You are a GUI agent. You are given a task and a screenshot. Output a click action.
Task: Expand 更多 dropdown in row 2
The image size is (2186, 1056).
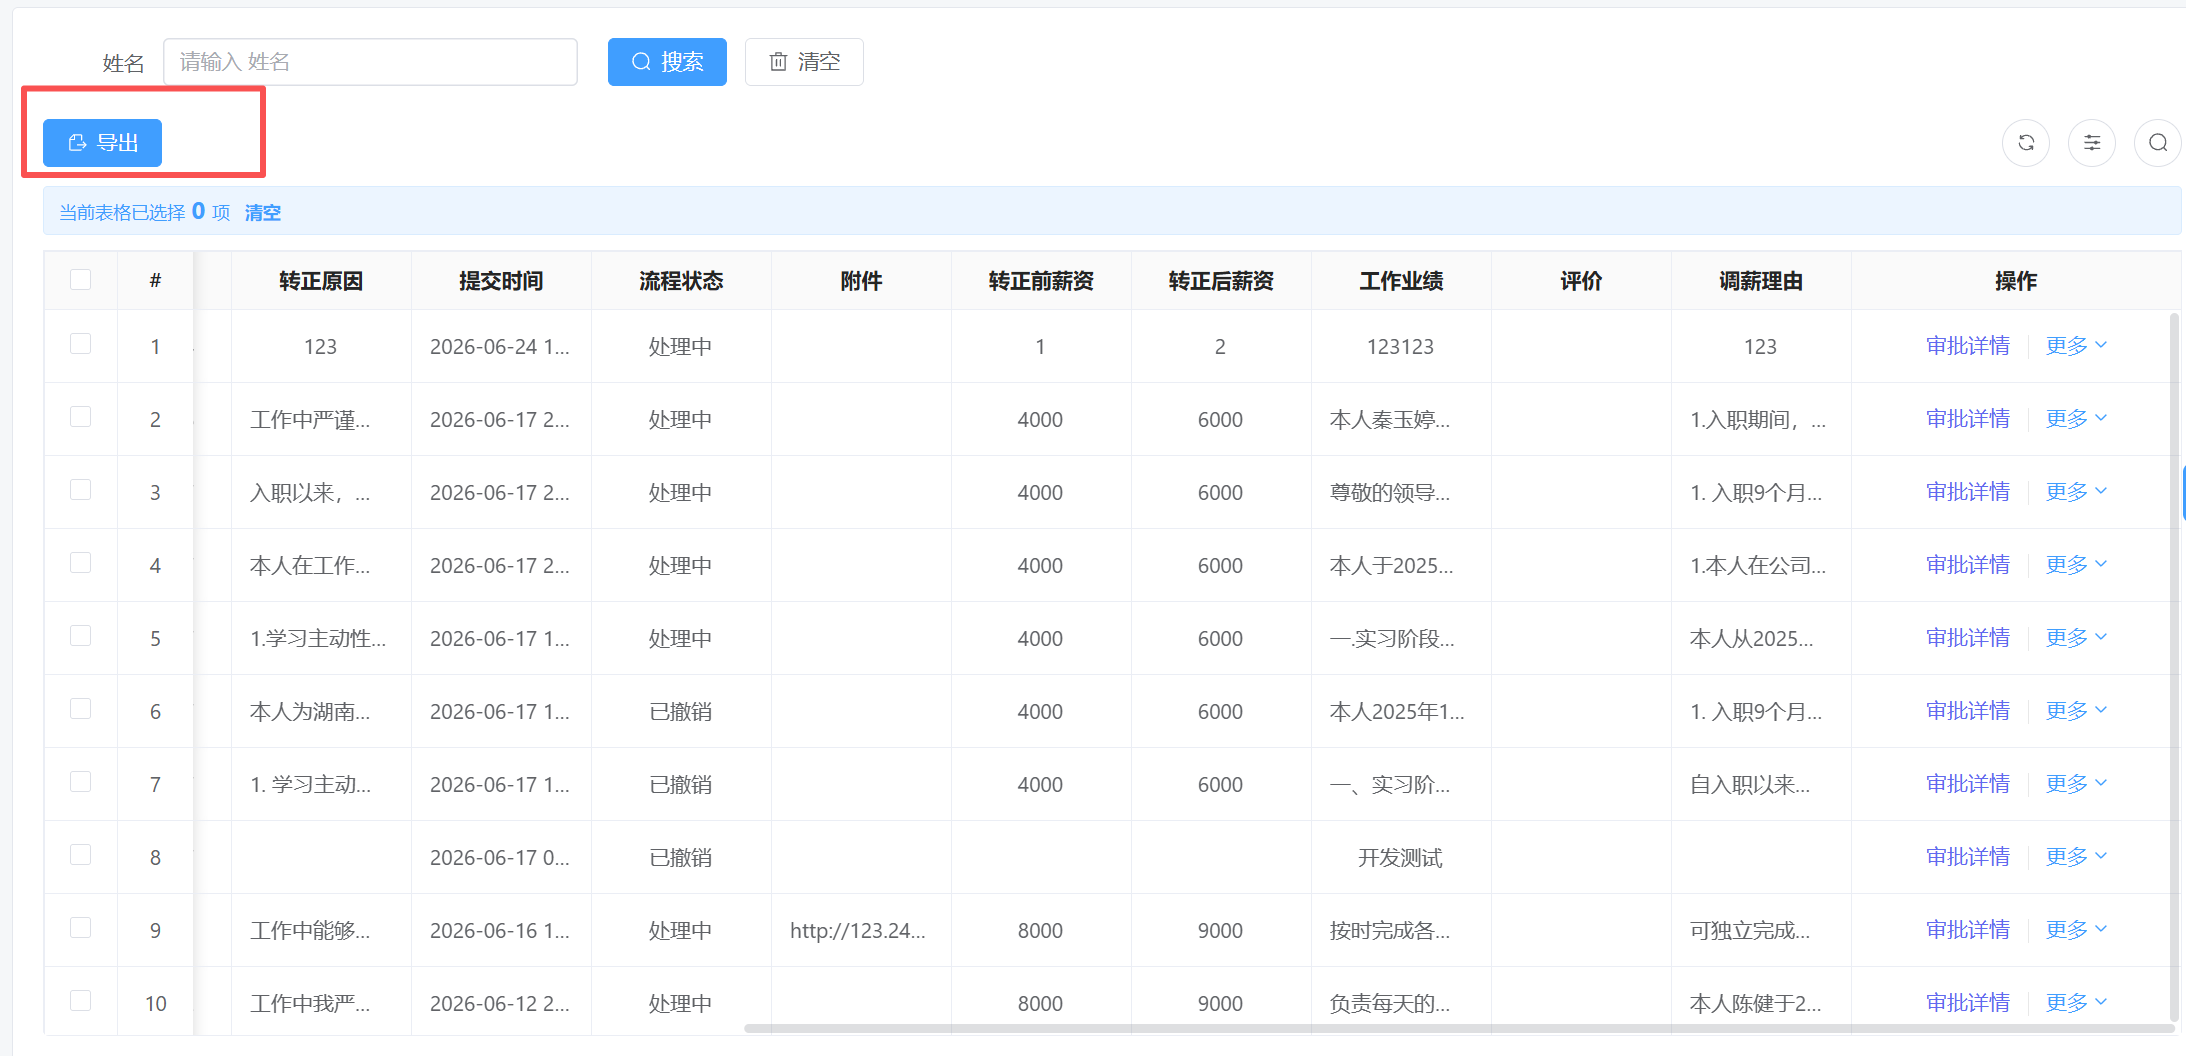[2076, 419]
